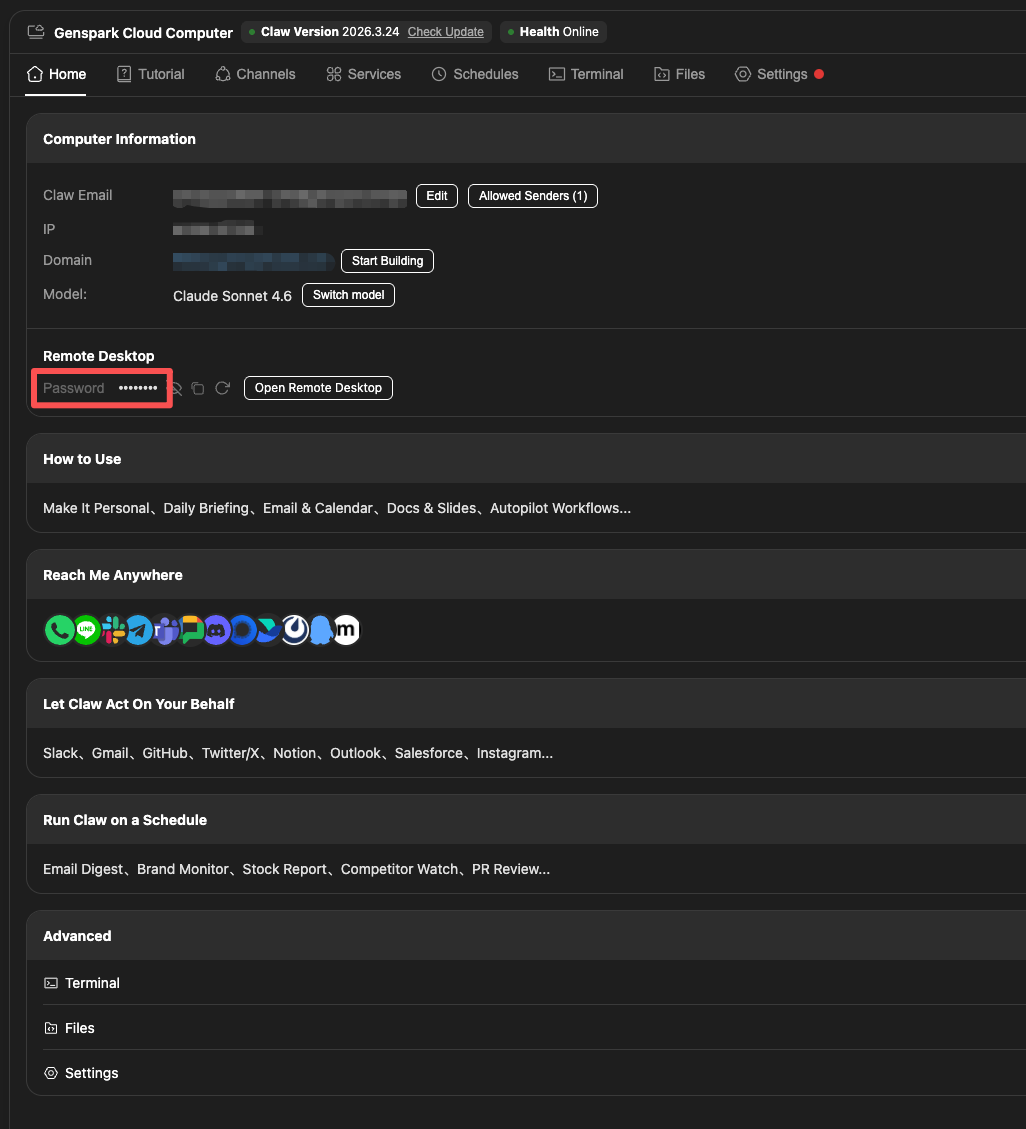
Task: Choose the Telegram channel icon
Action: (x=139, y=630)
